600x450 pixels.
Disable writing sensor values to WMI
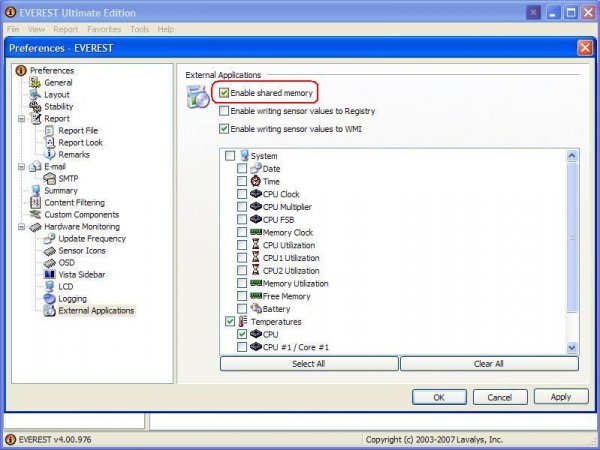click(x=224, y=129)
